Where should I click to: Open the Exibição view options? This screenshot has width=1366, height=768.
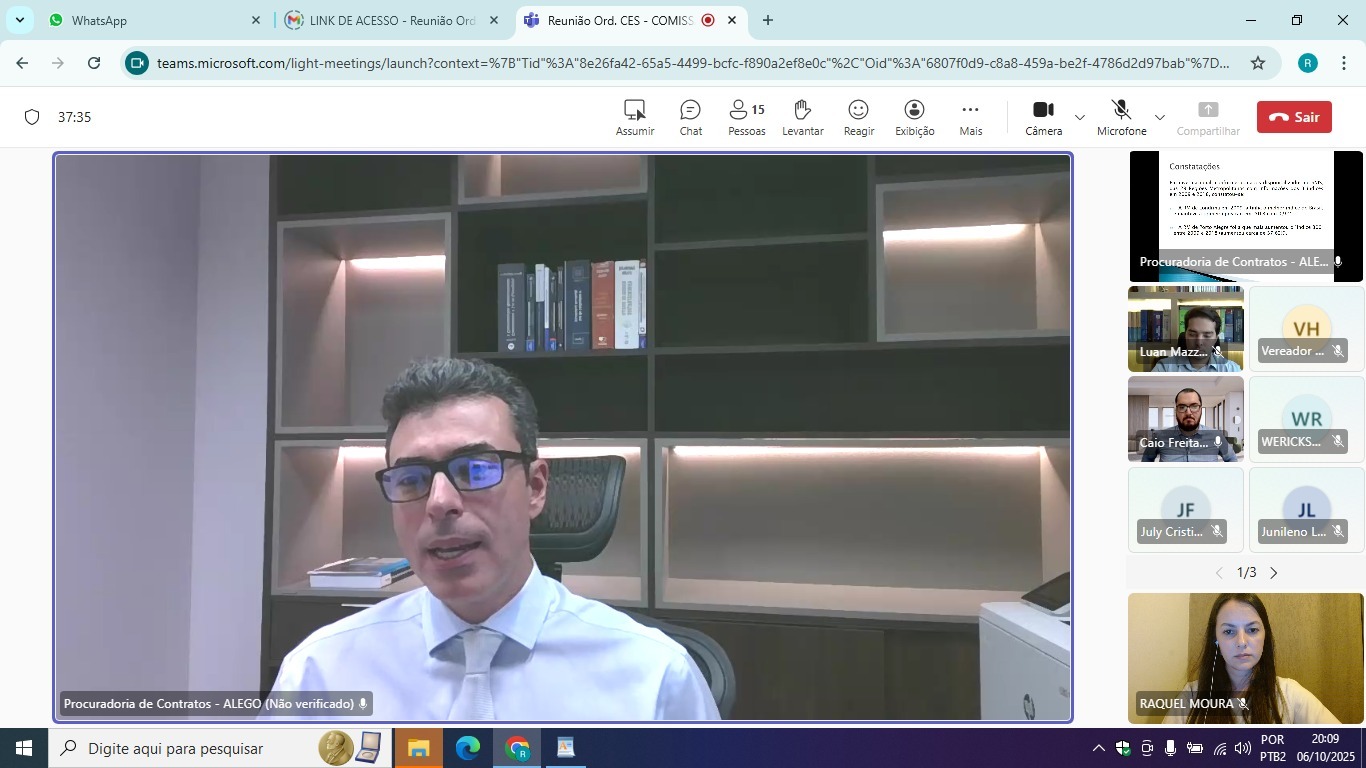914,116
